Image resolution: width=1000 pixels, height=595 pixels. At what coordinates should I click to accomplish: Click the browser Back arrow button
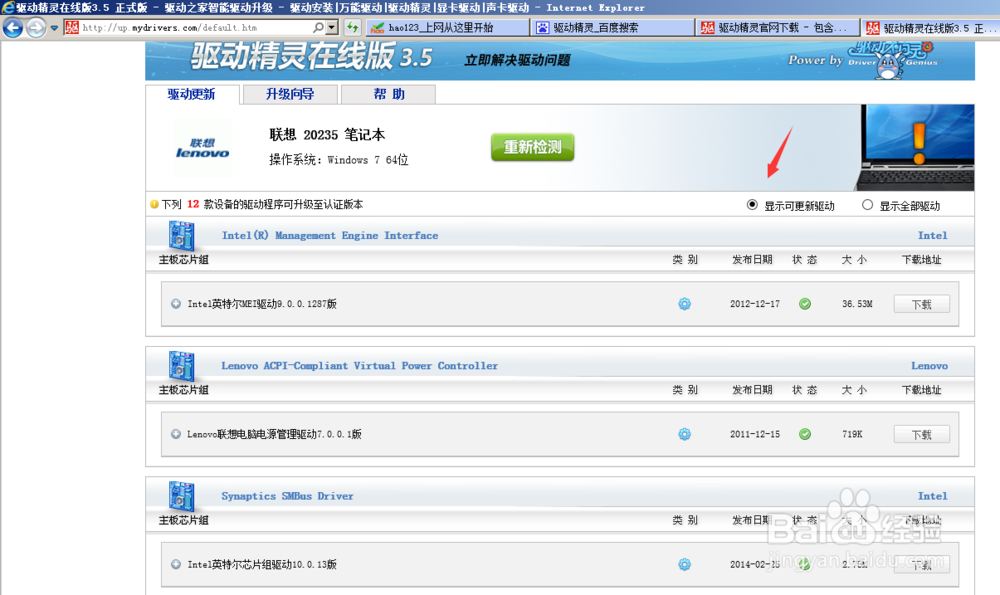(13, 27)
